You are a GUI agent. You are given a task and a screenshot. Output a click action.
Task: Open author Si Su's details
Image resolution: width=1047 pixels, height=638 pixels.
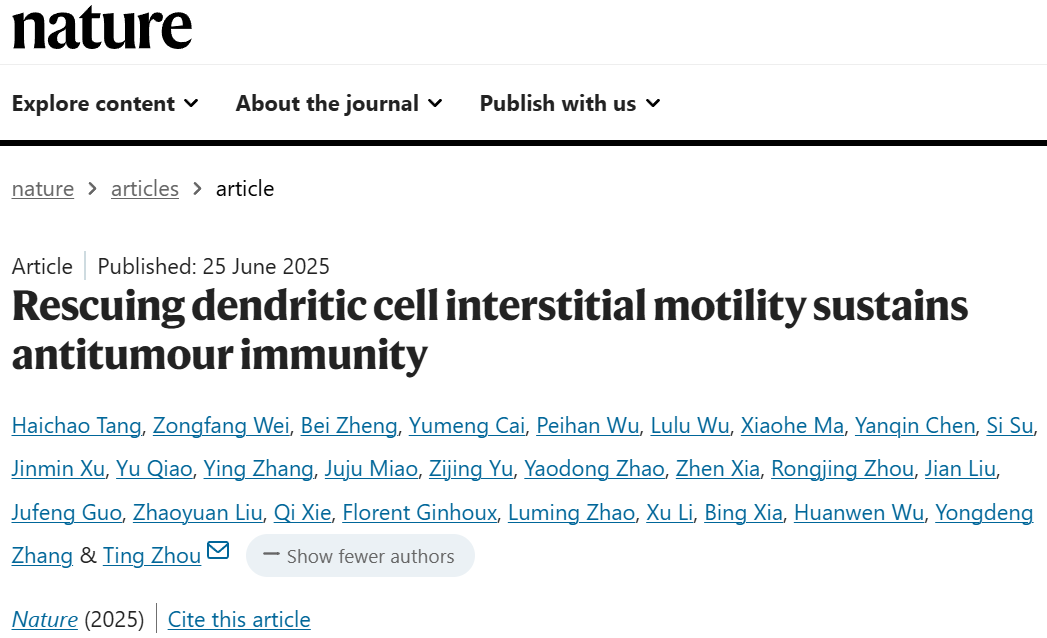(1009, 426)
